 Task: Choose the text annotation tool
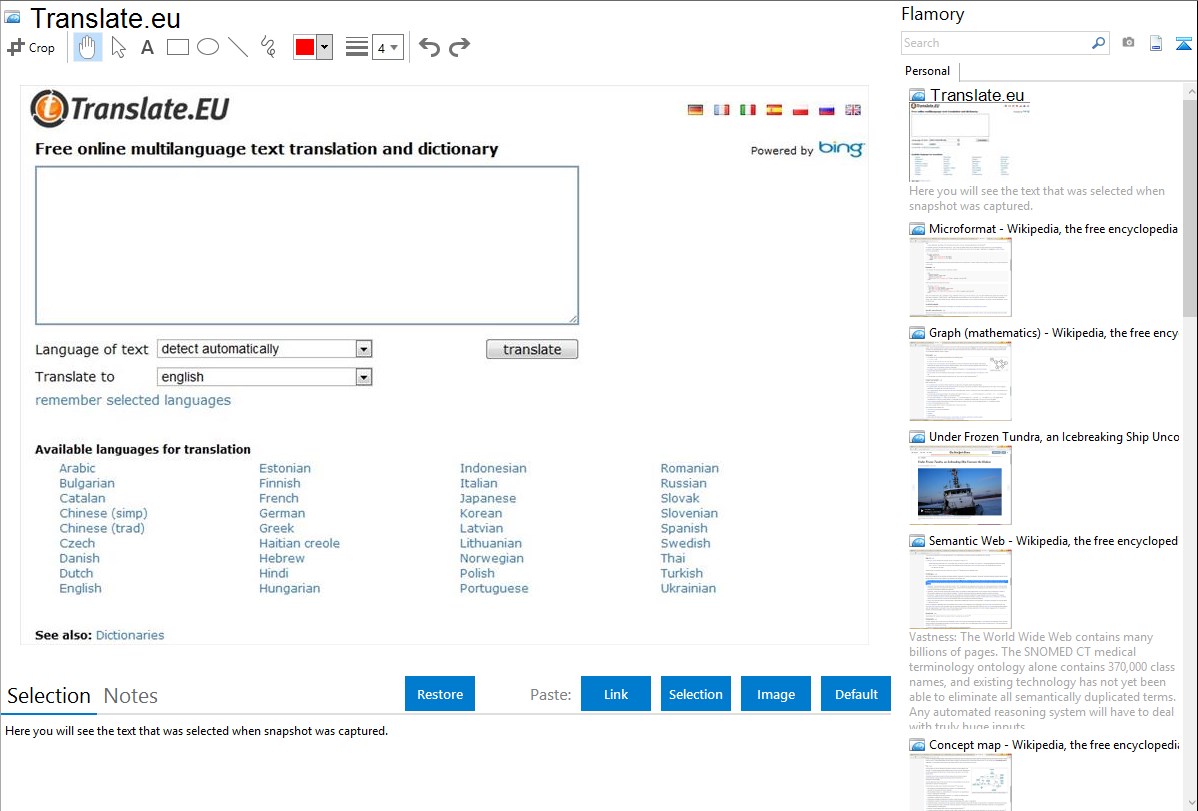click(147, 47)
